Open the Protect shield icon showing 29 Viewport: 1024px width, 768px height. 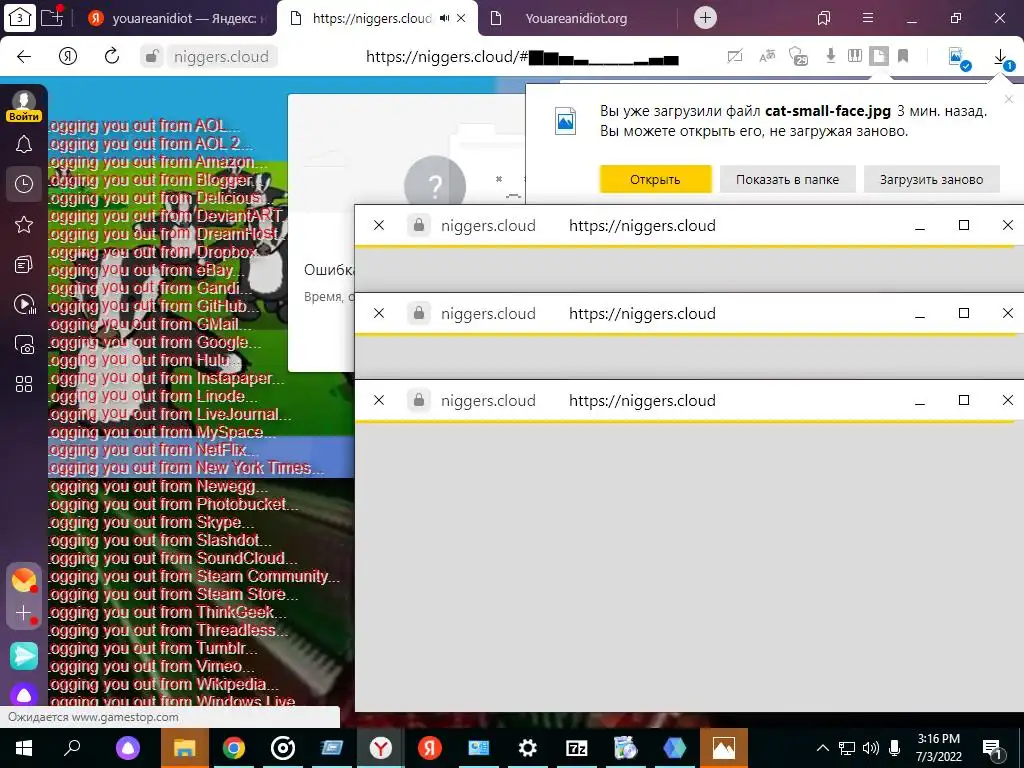tap(797, 56)
